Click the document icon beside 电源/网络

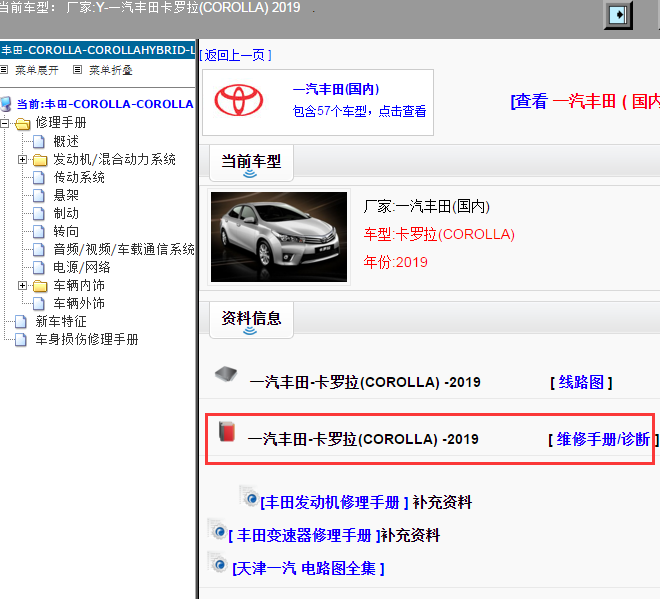point(39,267)
